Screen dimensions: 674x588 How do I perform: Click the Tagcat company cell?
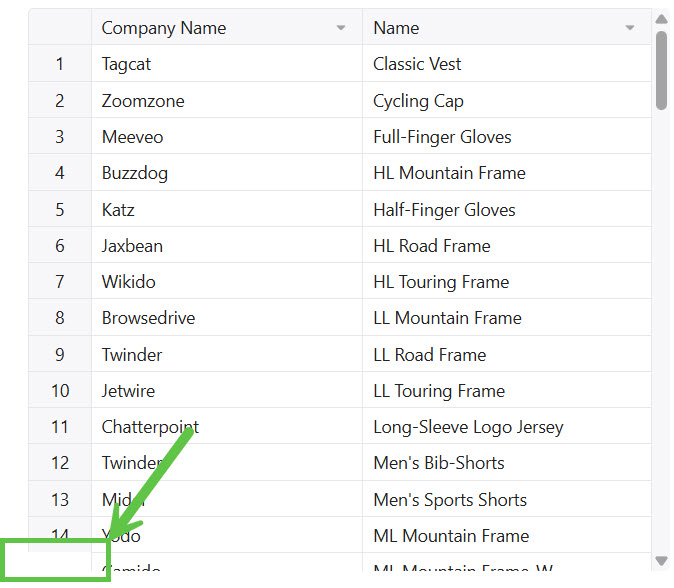(x=126, y=64)
